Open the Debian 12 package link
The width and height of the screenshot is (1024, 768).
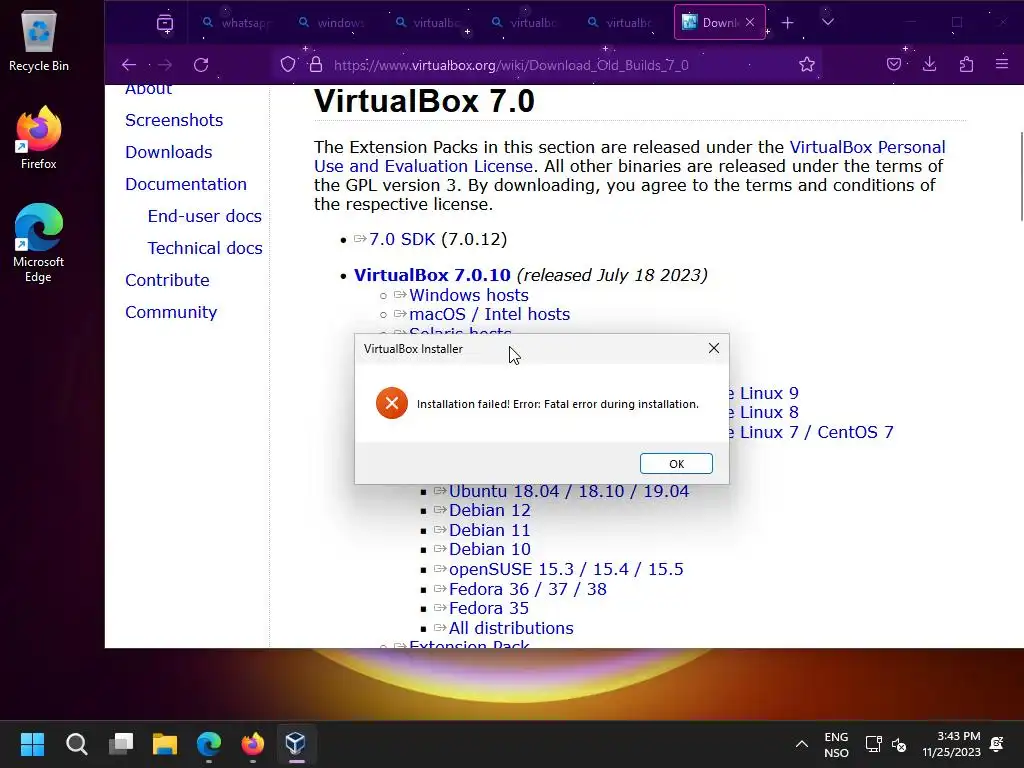tap(489, 510)
